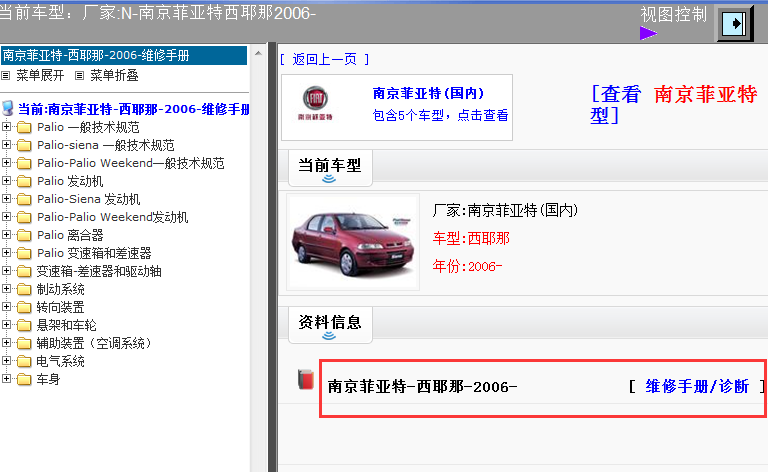768x472 pixels.
Task: Click 返回上一页 link
Action: (324, 59)
